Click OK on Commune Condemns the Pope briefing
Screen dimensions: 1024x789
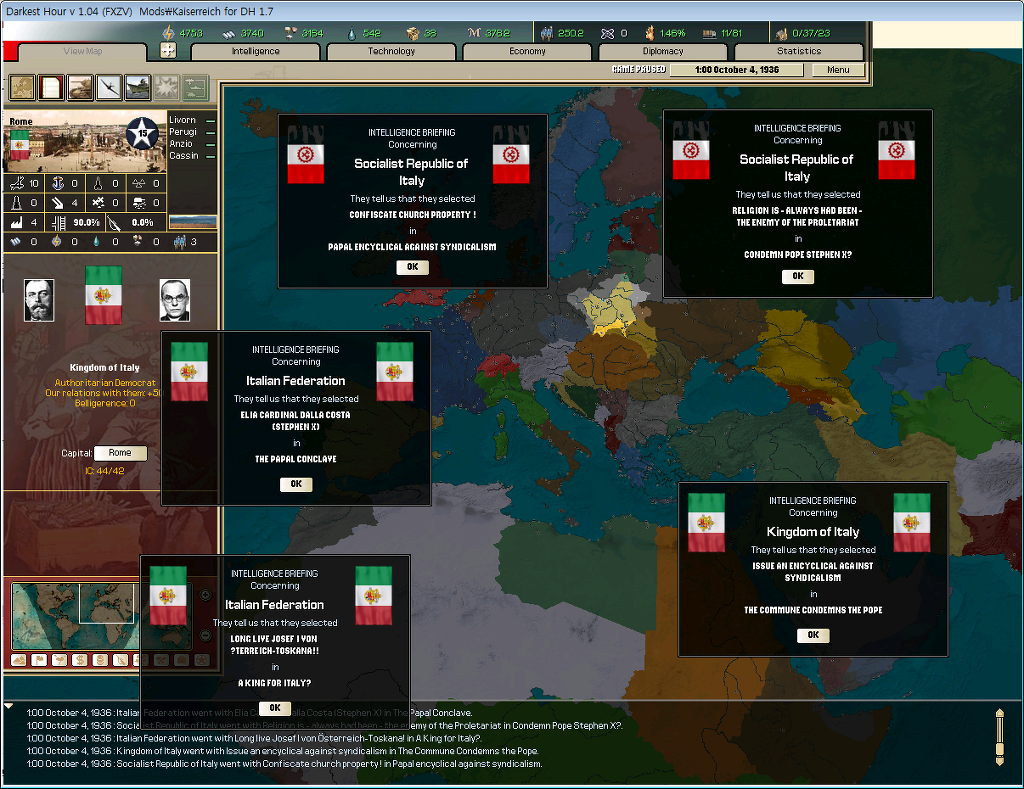click(x=813, y=635)
